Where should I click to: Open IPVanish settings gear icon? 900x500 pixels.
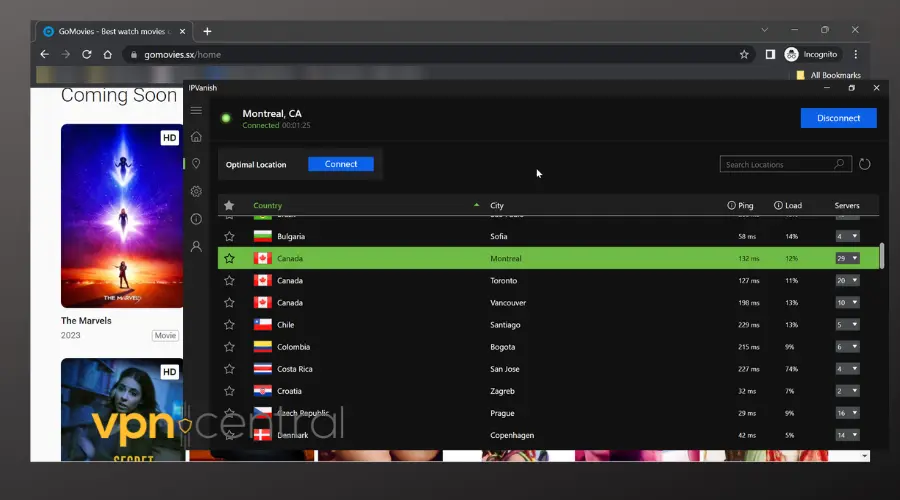pyautogui.click(x=196, y=191)
